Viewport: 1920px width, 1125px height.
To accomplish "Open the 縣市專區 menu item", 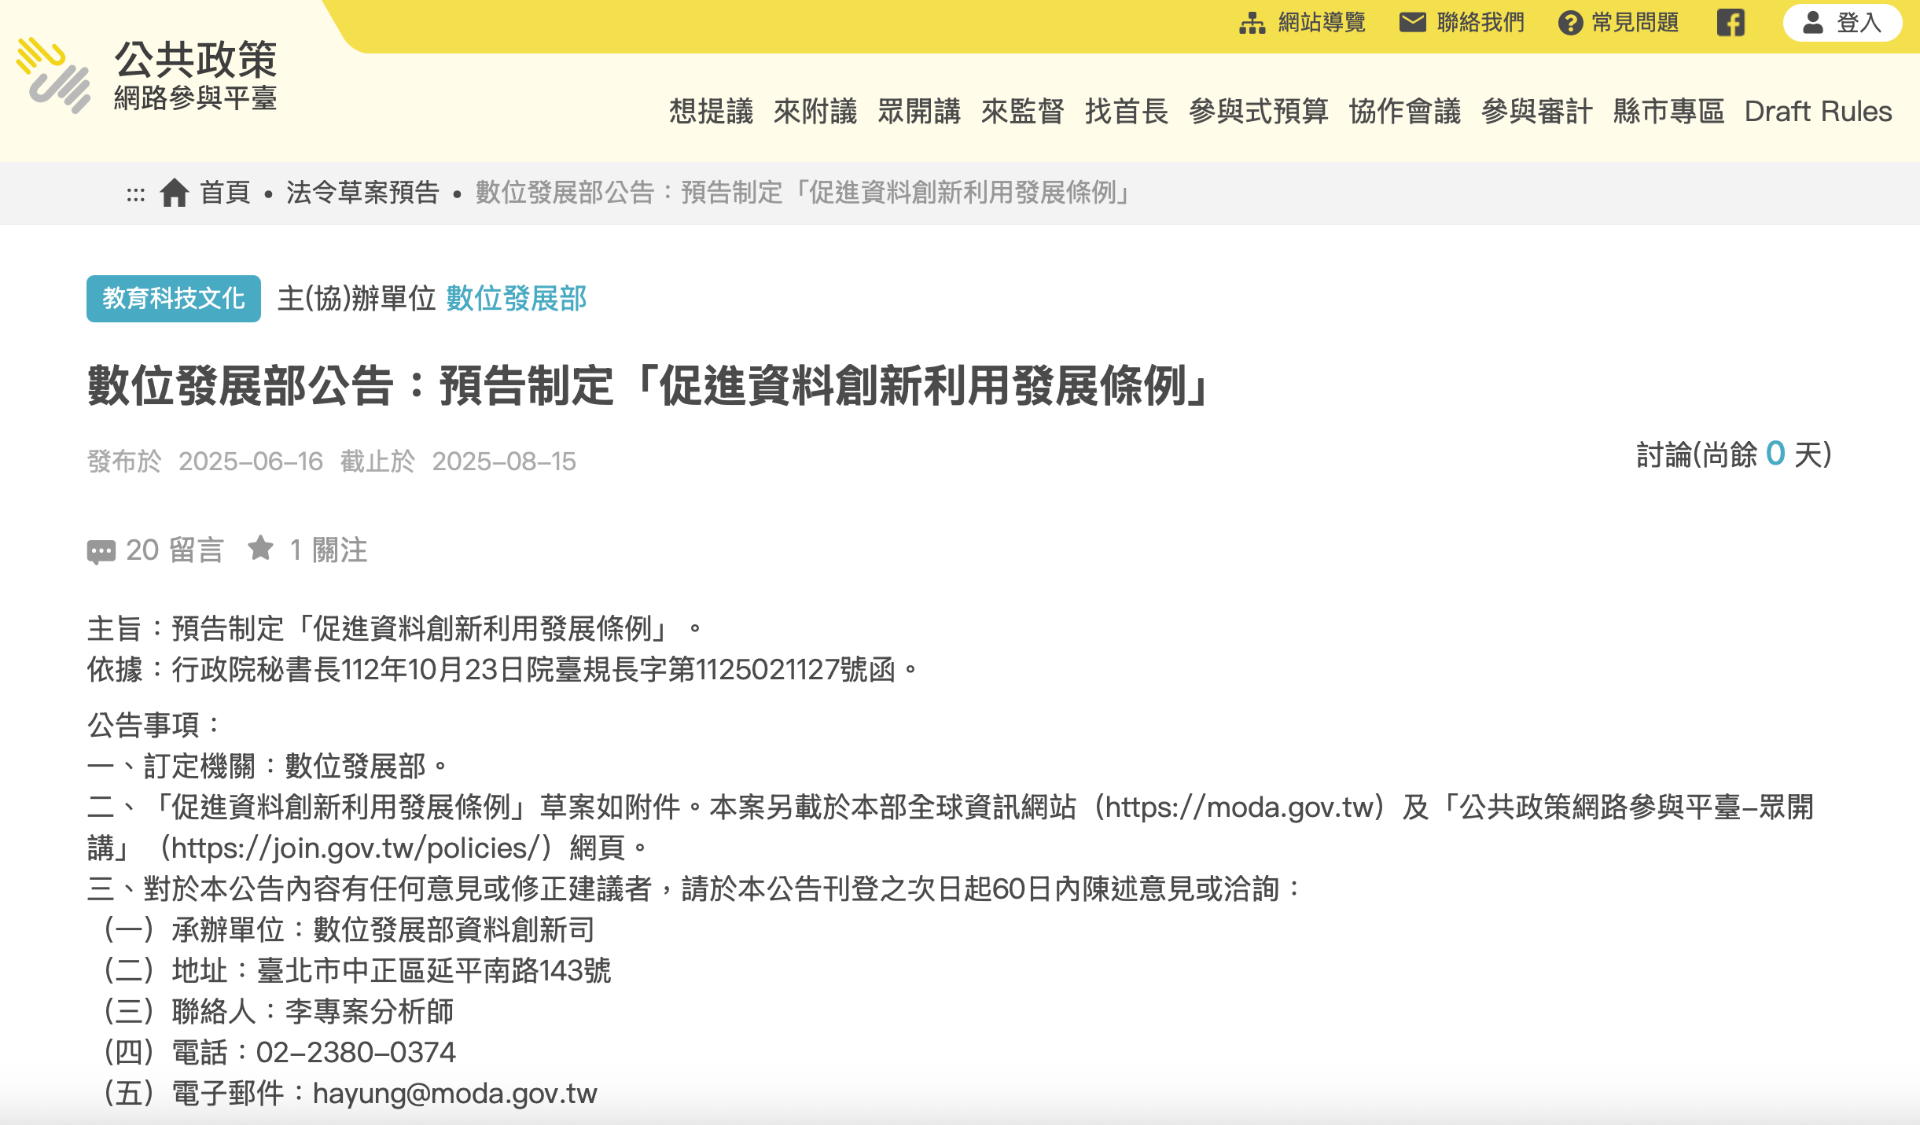I will coord(1668,111).
